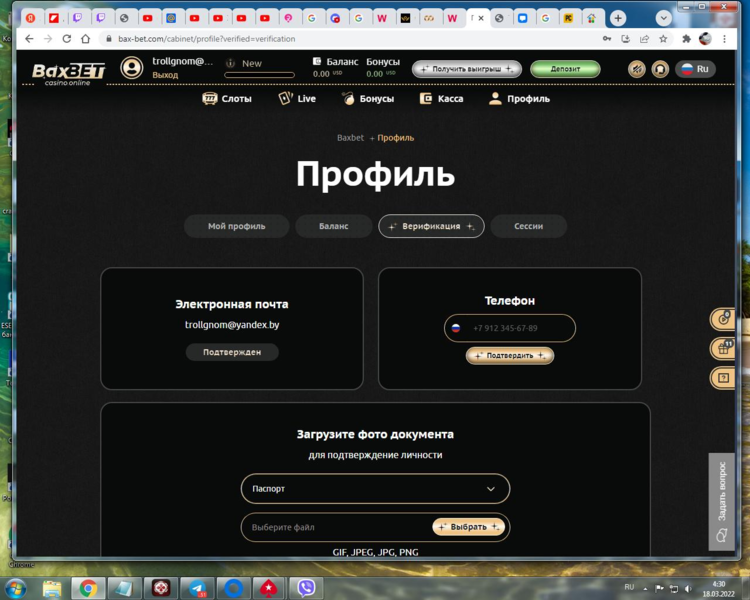Click the browser Back arrow
This screenshot has width=750, height=600.
(29, 39)
